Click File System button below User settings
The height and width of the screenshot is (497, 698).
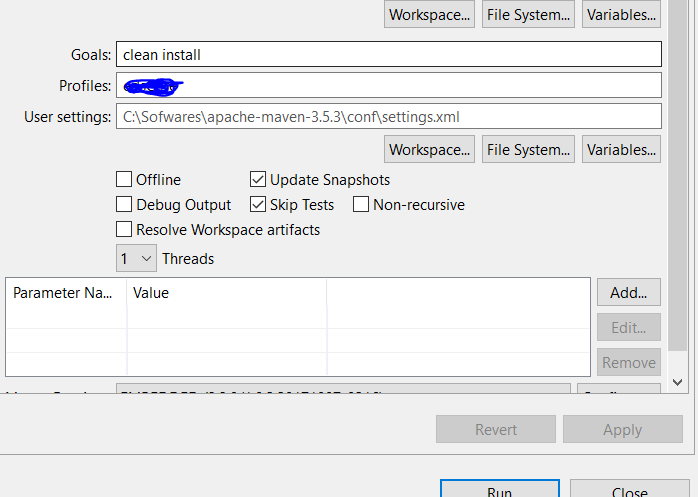(x=527, y=150)
